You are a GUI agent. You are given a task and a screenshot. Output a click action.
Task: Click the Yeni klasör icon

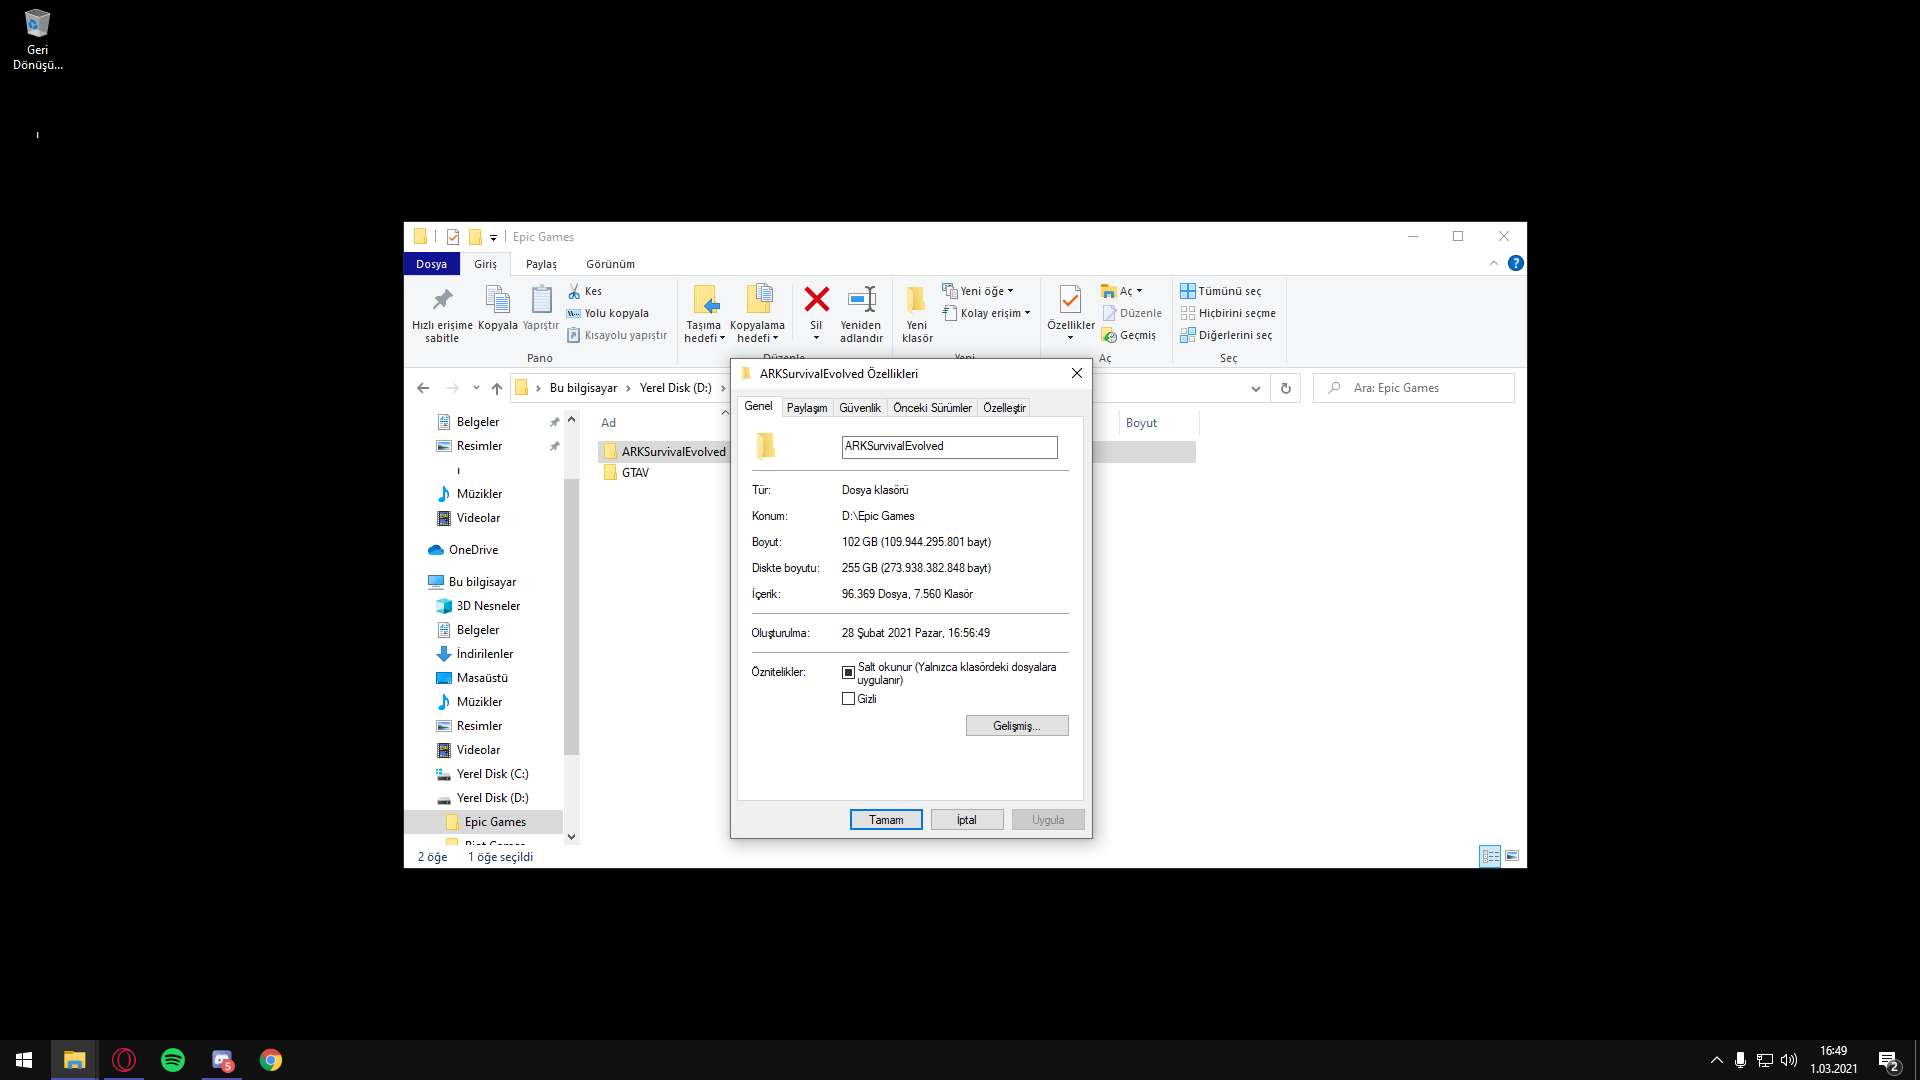(916, 299)
